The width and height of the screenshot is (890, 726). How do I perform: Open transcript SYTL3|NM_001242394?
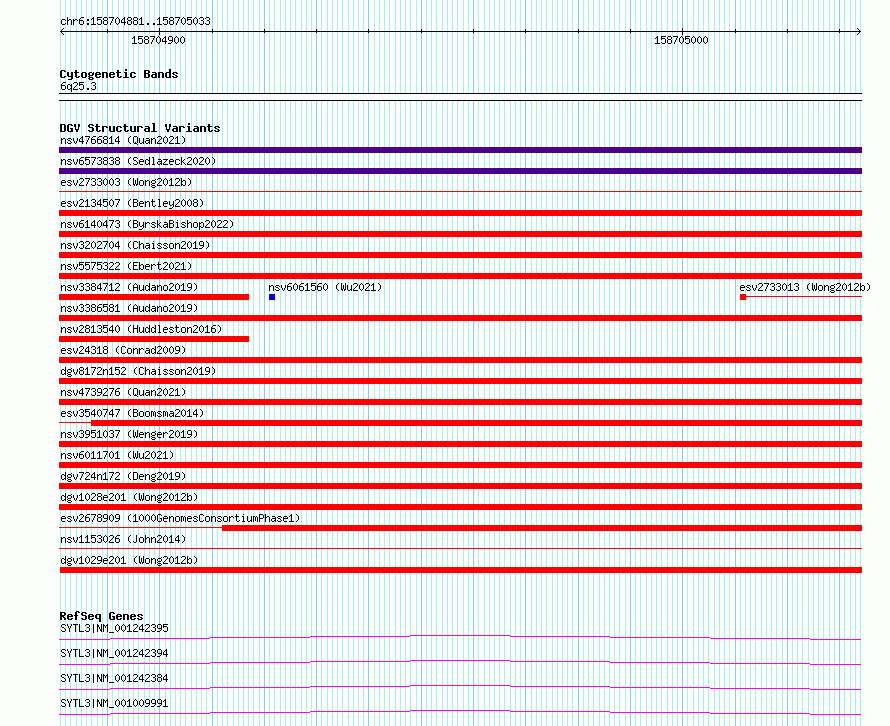114,653
